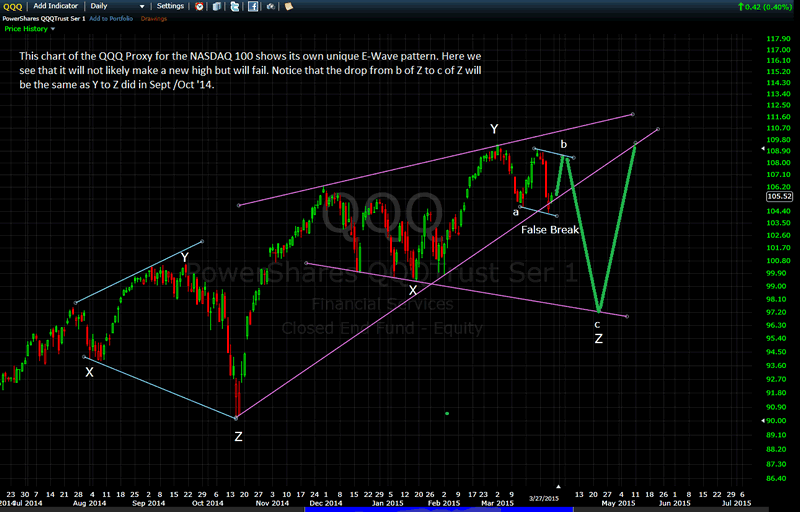Click the 105.52 current price label
Screen dimensions: 800x512
click(780, 196)
